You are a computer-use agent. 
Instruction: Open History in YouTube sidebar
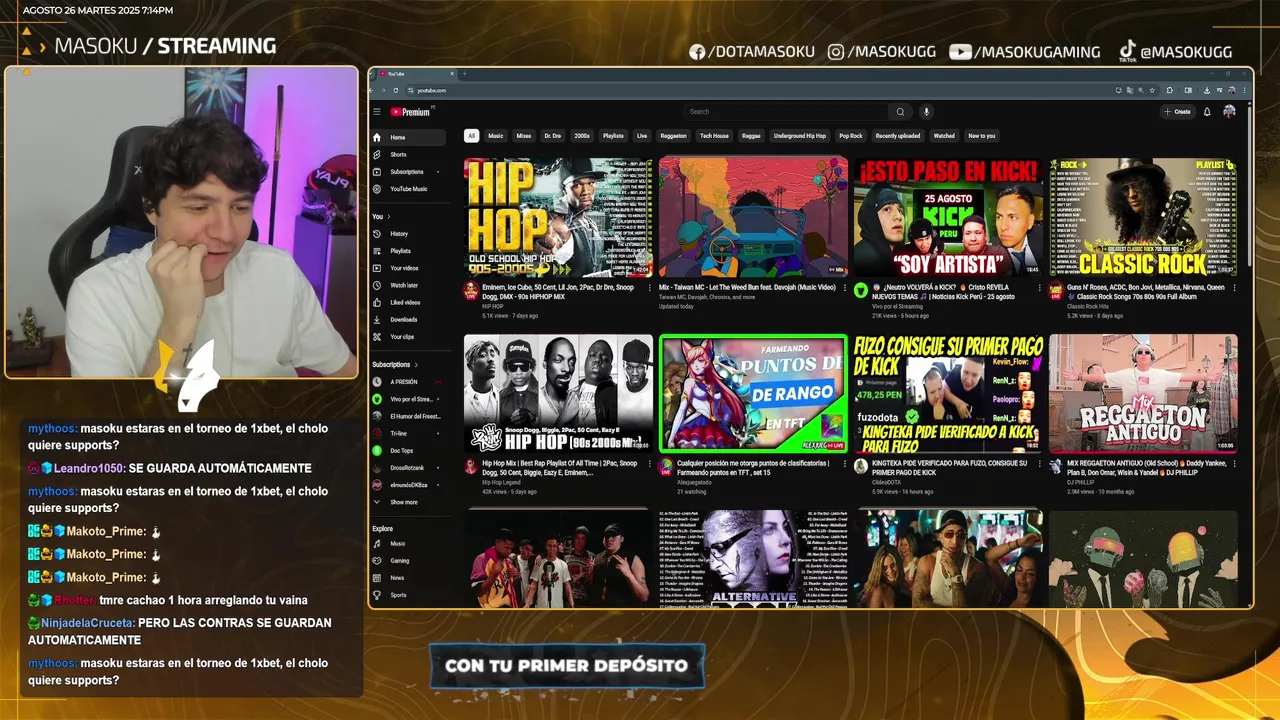408,234
